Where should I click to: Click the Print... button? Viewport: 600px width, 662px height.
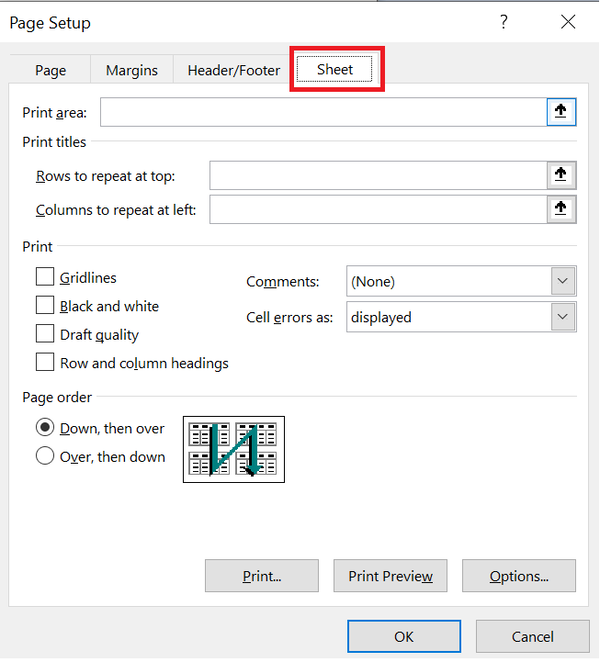(262, 576)
